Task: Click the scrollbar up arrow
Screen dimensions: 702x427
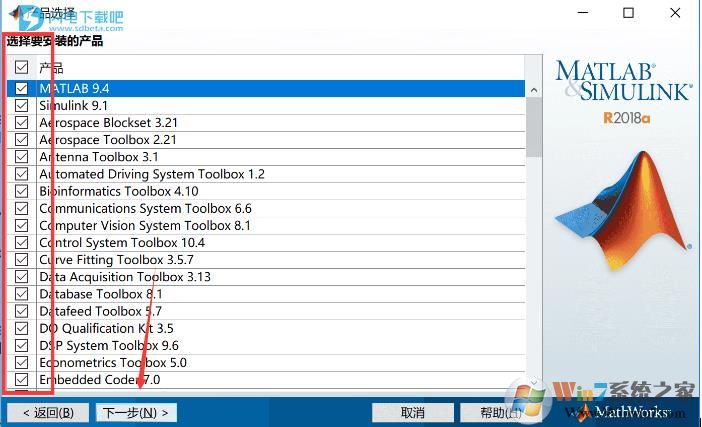Action: click(534, 90)
